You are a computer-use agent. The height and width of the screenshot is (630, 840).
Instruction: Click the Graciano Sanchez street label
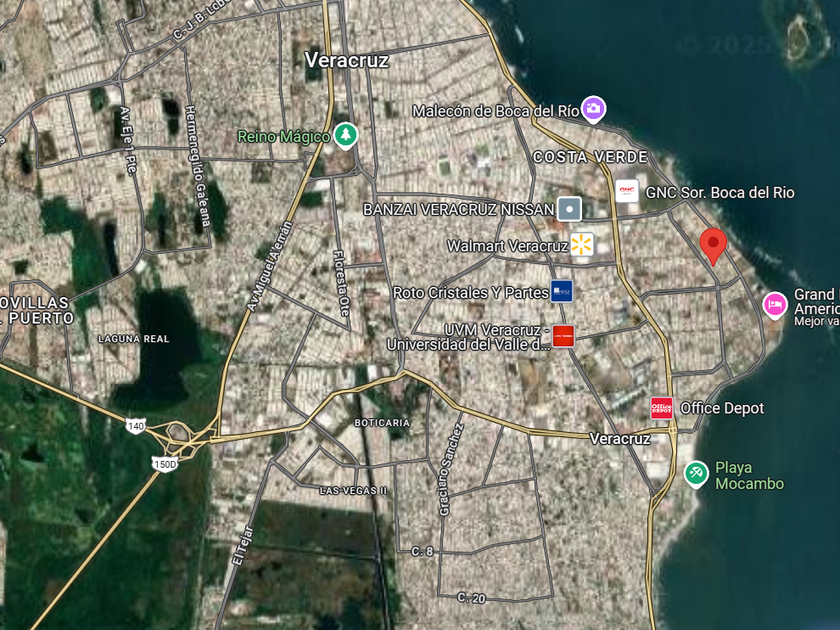click(x=450, y=470)
